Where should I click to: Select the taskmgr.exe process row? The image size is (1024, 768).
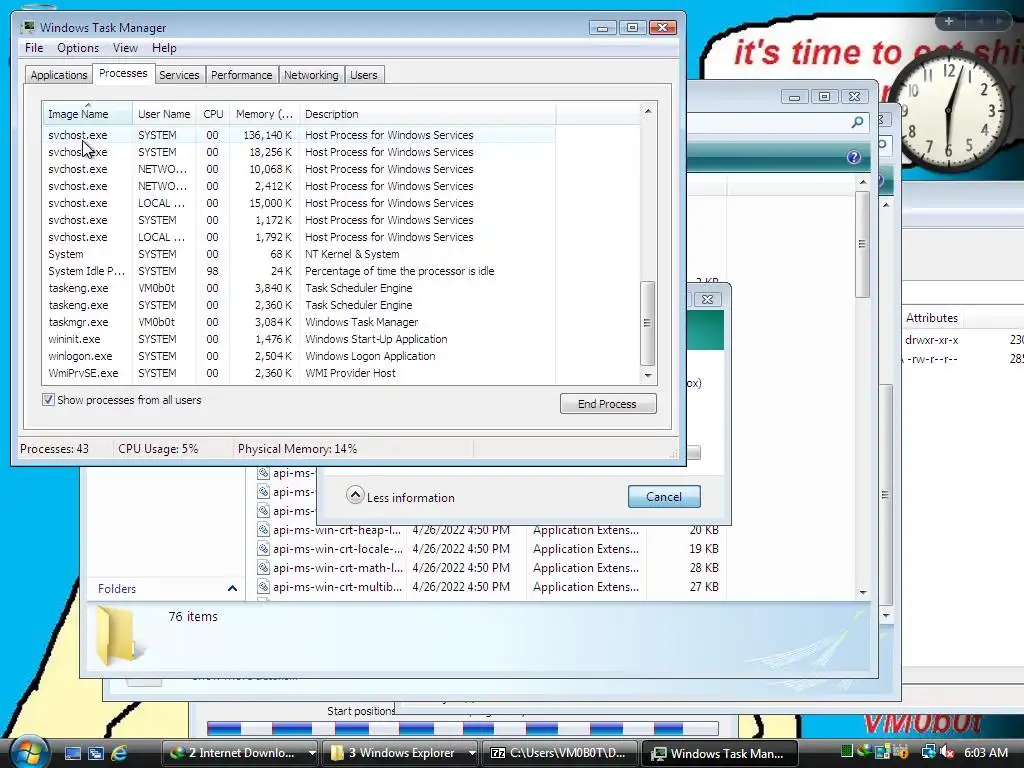[299, 322]
